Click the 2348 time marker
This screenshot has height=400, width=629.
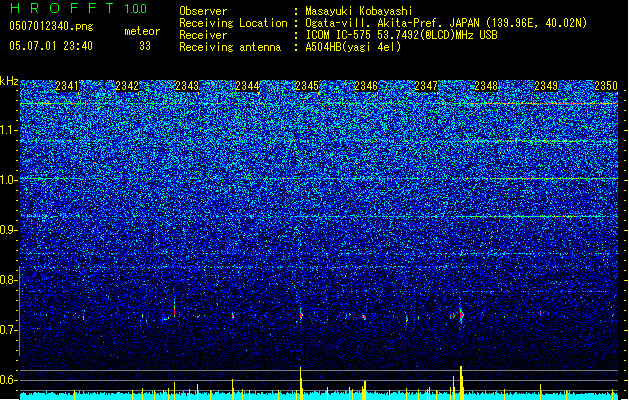click(486, 86)
